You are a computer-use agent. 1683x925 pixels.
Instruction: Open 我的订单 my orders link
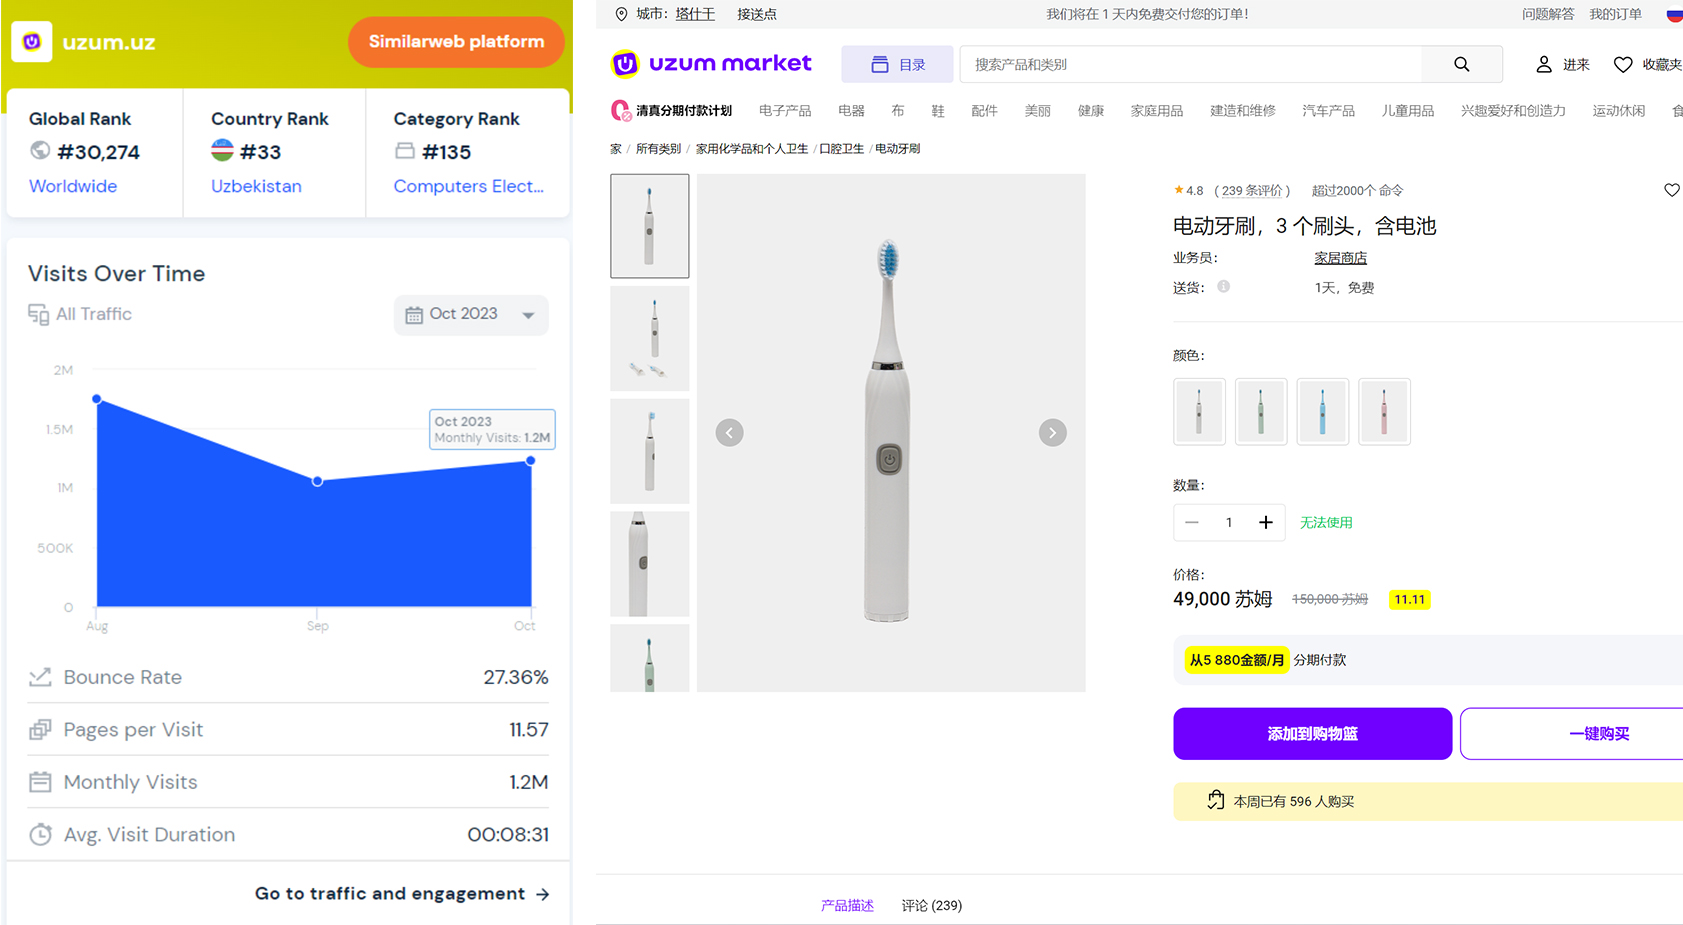(1616, 14)
